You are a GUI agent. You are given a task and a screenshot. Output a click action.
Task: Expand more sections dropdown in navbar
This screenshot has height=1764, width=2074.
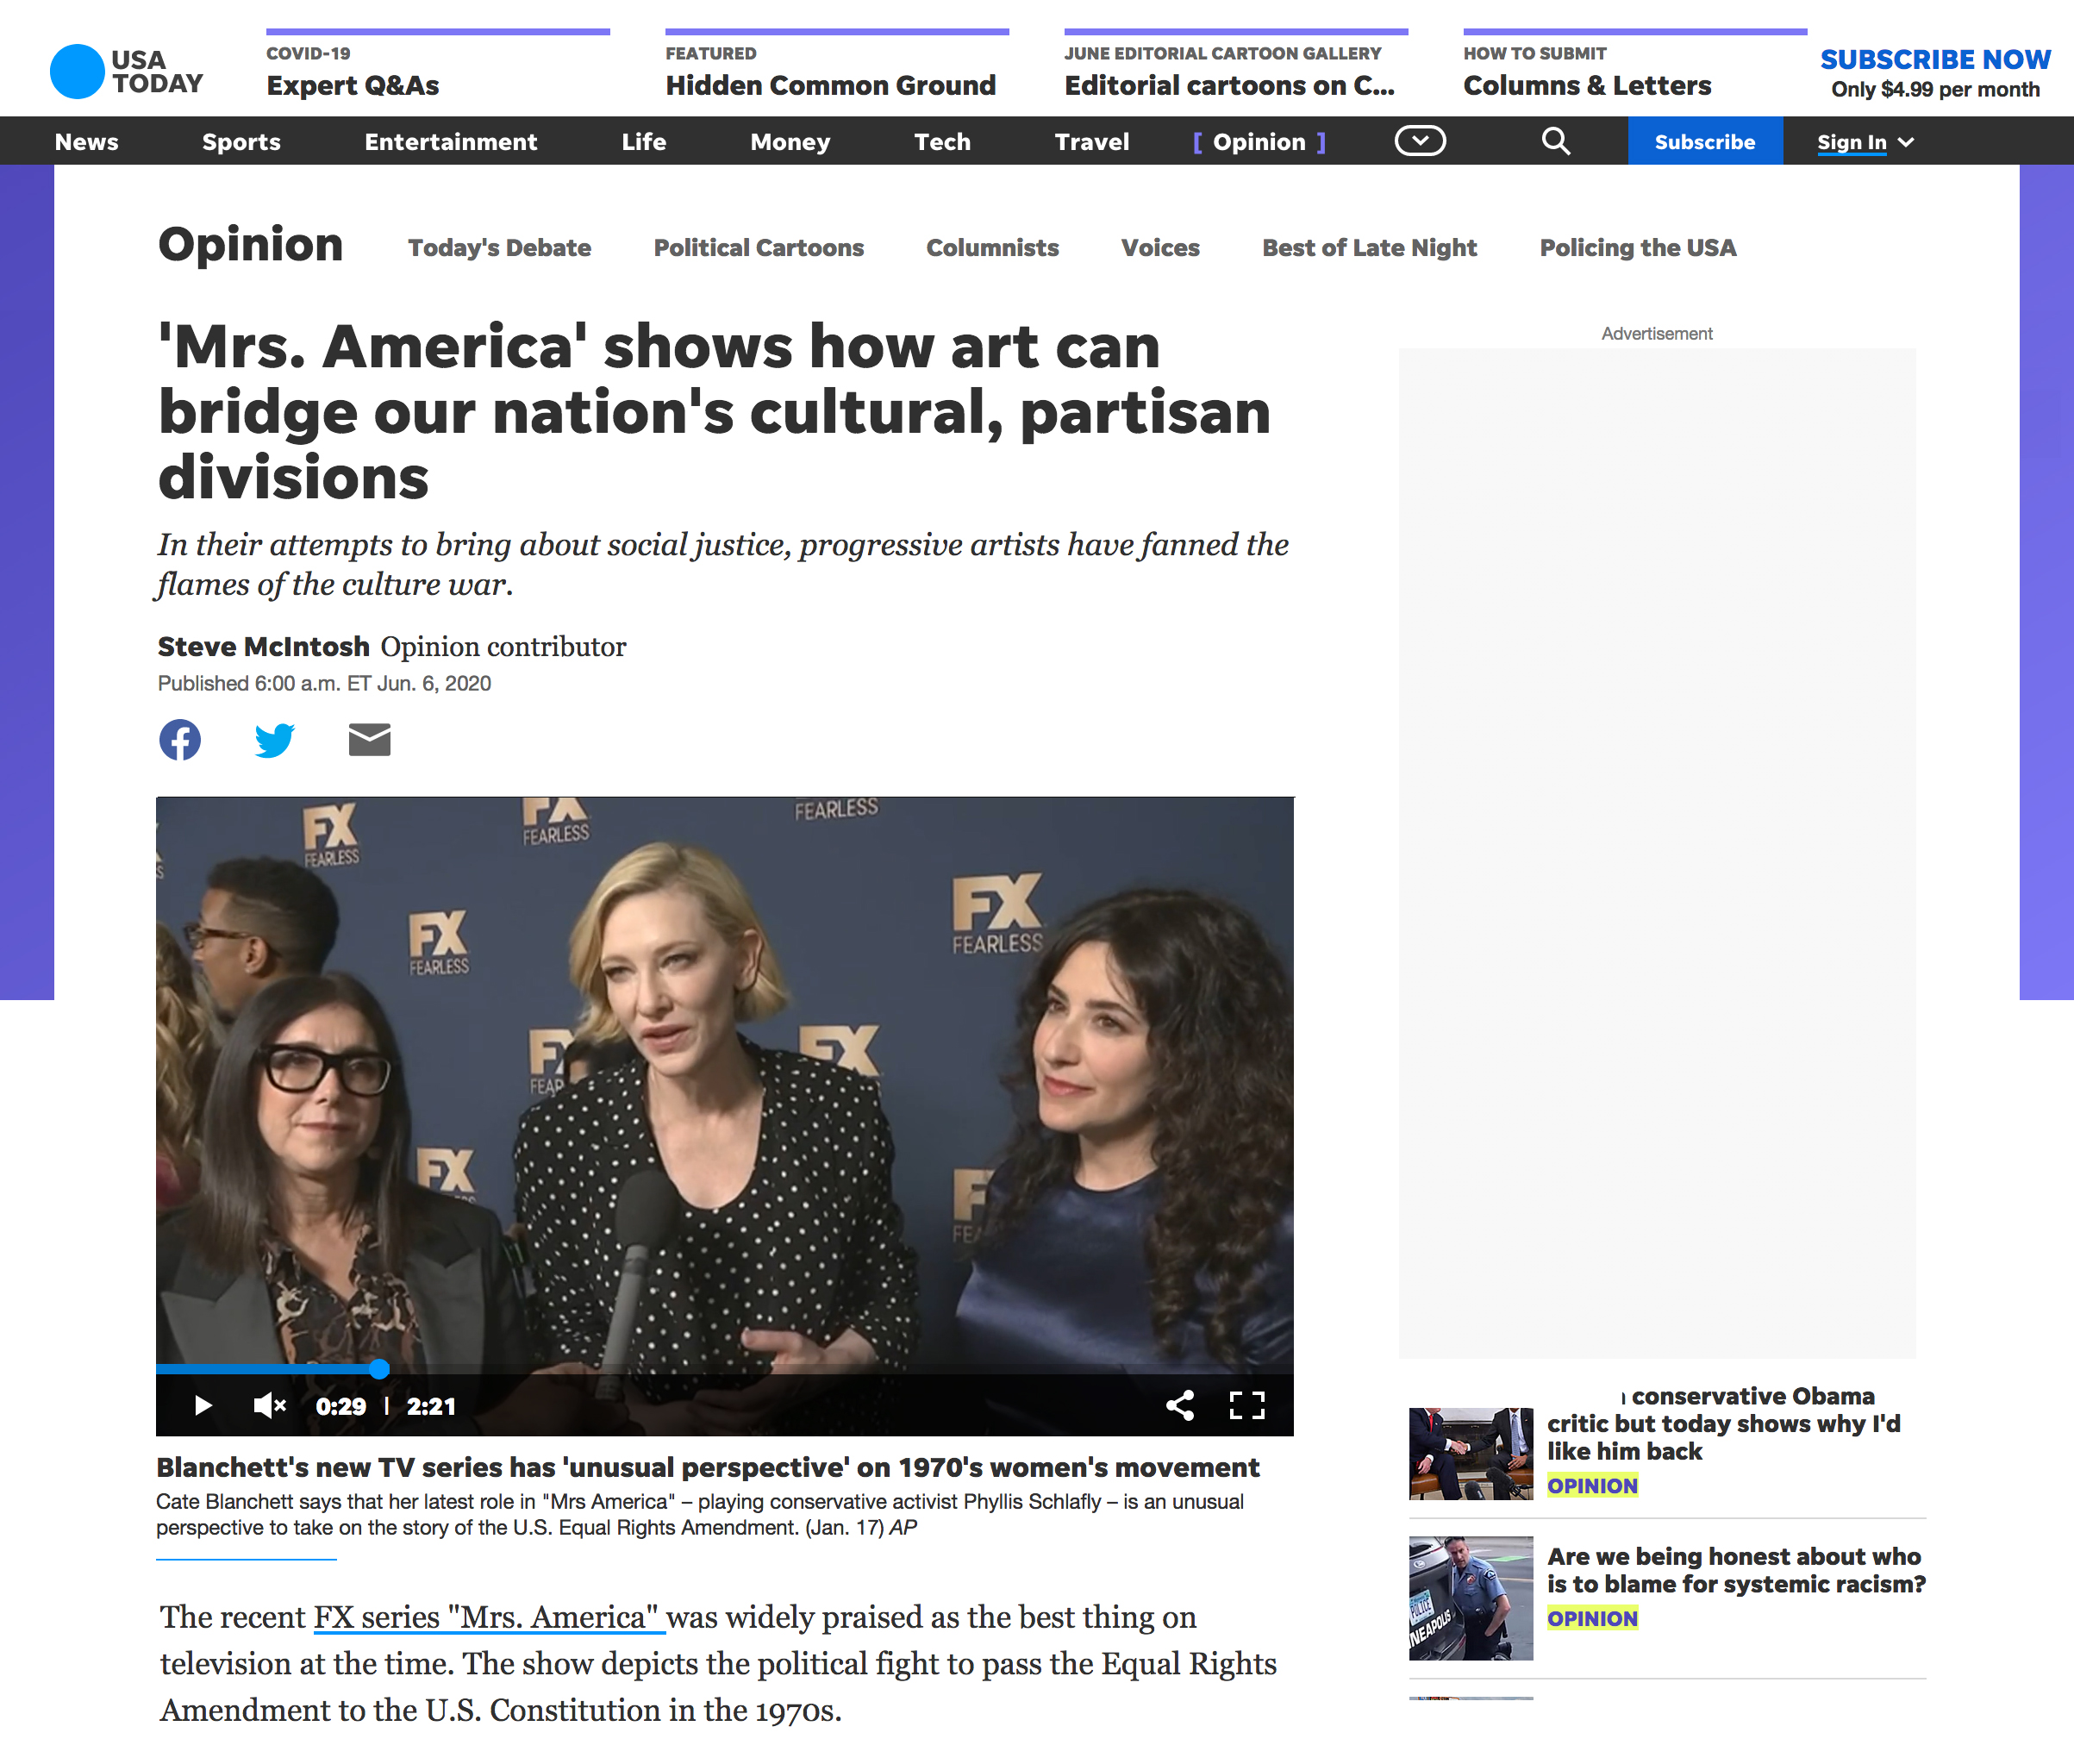point(1420,141)
